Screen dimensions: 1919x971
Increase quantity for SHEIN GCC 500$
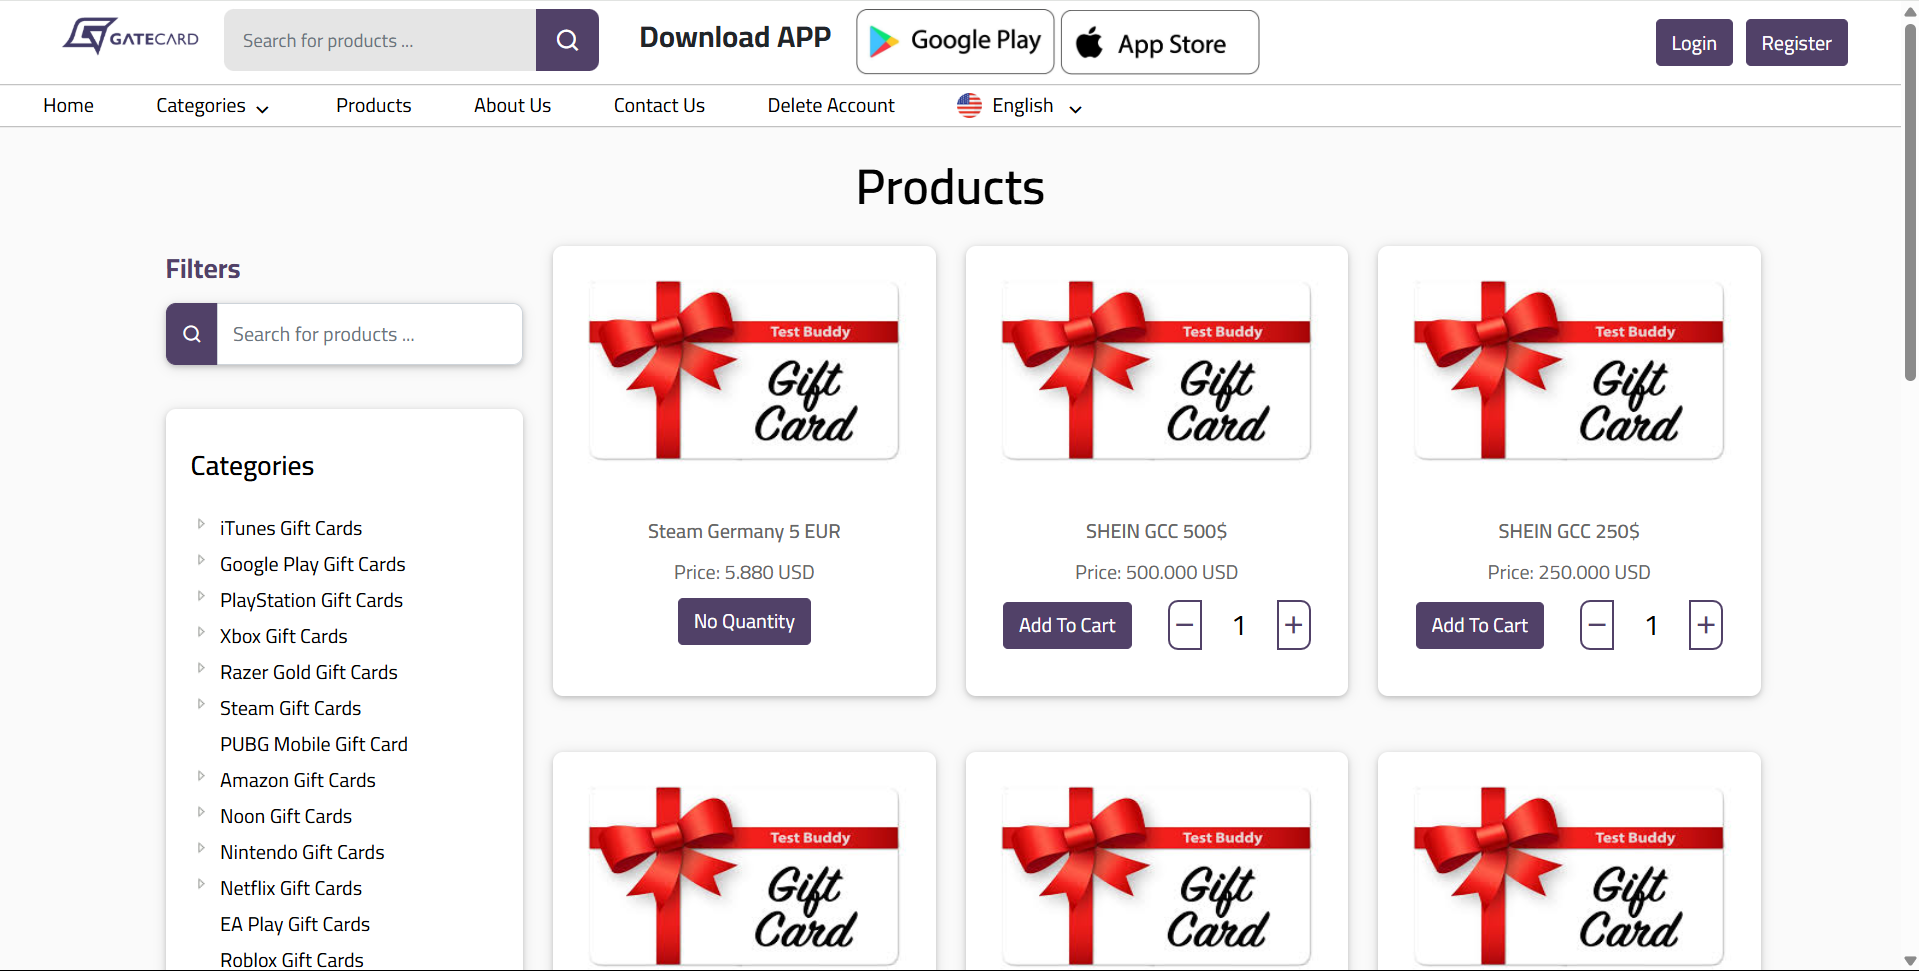coord(1293,625)
